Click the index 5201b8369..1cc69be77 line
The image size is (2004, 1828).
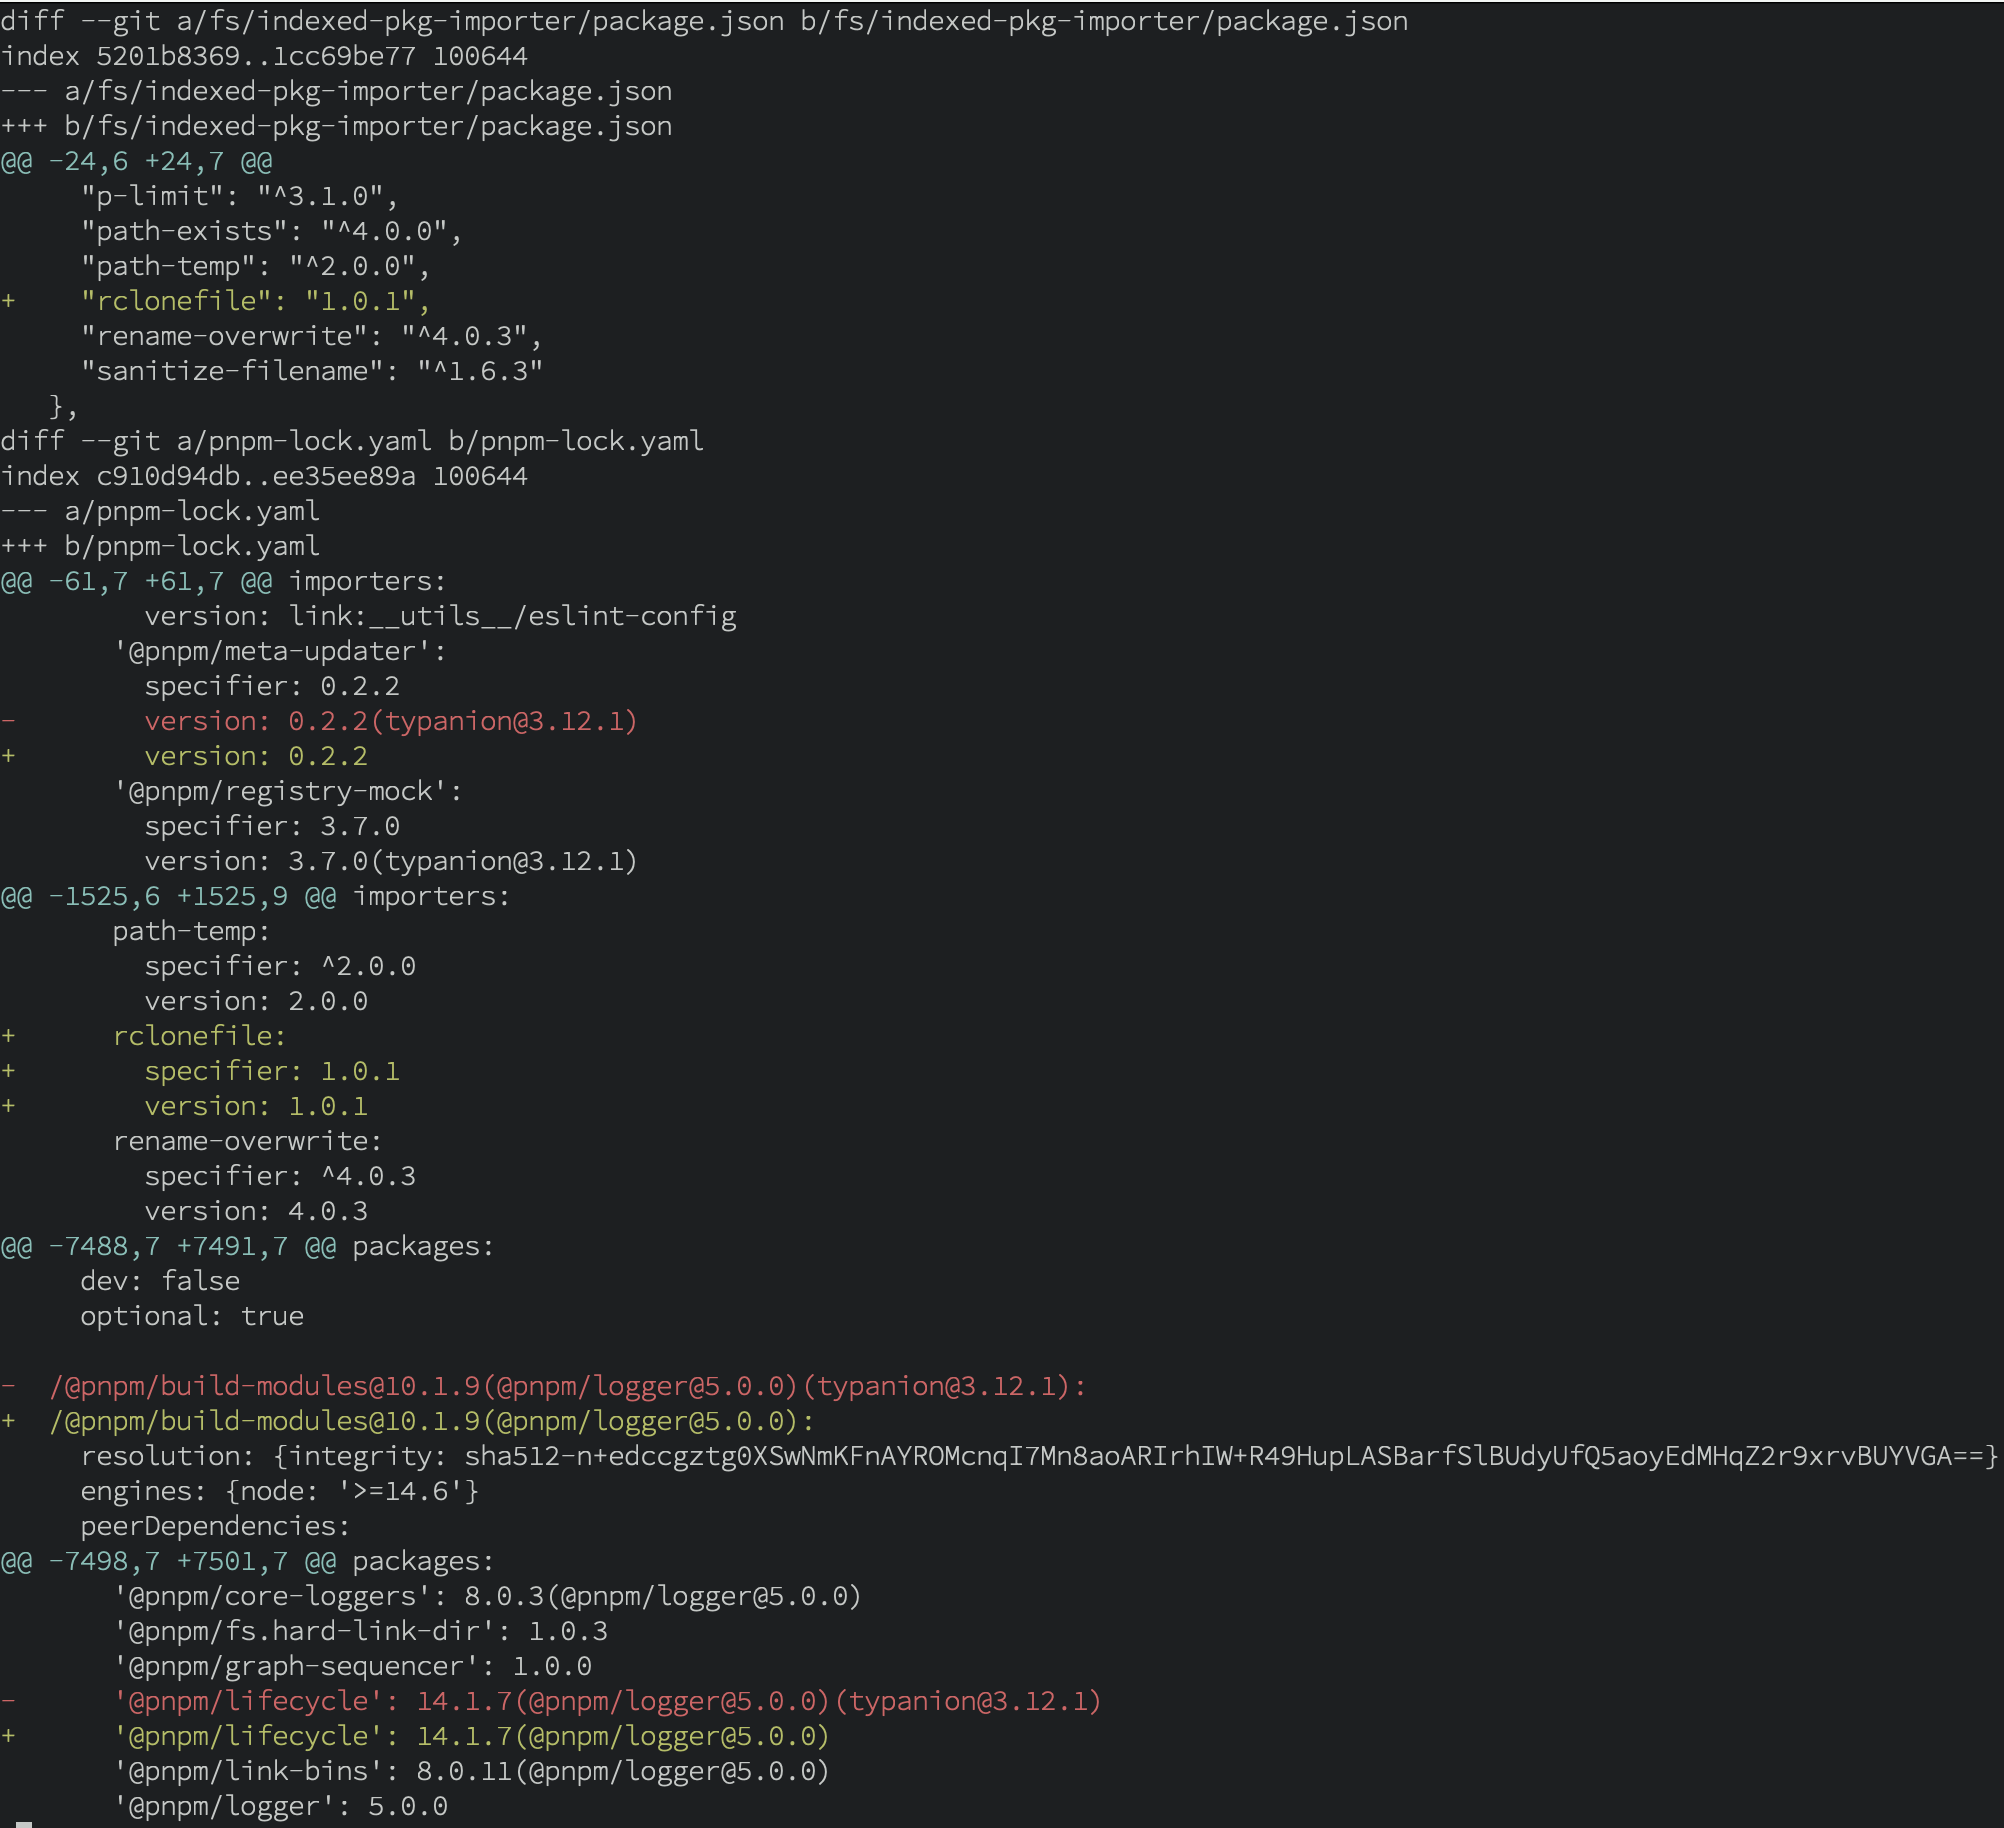264,56
